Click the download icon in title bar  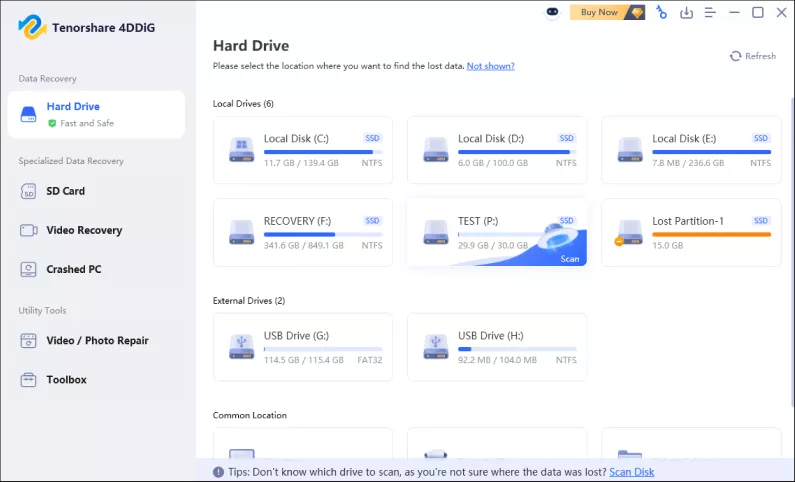point(686,12)
